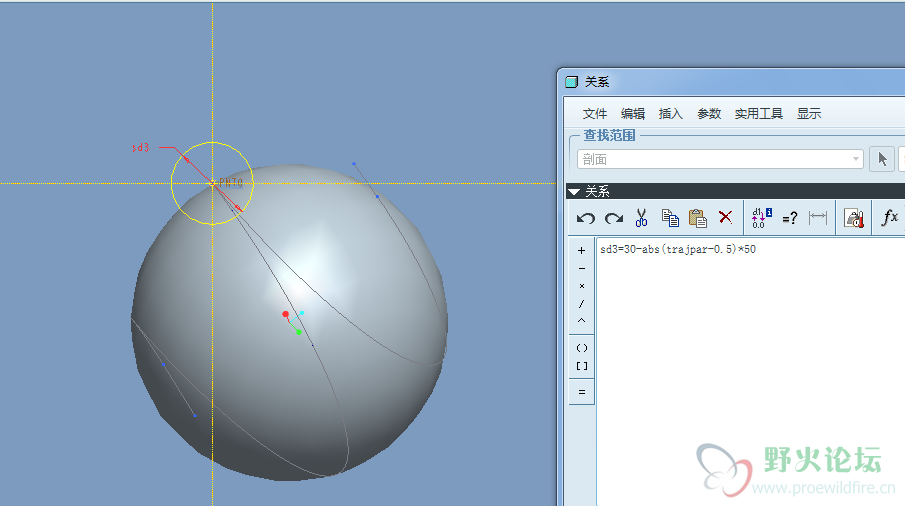Evaluate expression with the =? icon
Viewport: 905px width, 506px height.
(790, 218)
